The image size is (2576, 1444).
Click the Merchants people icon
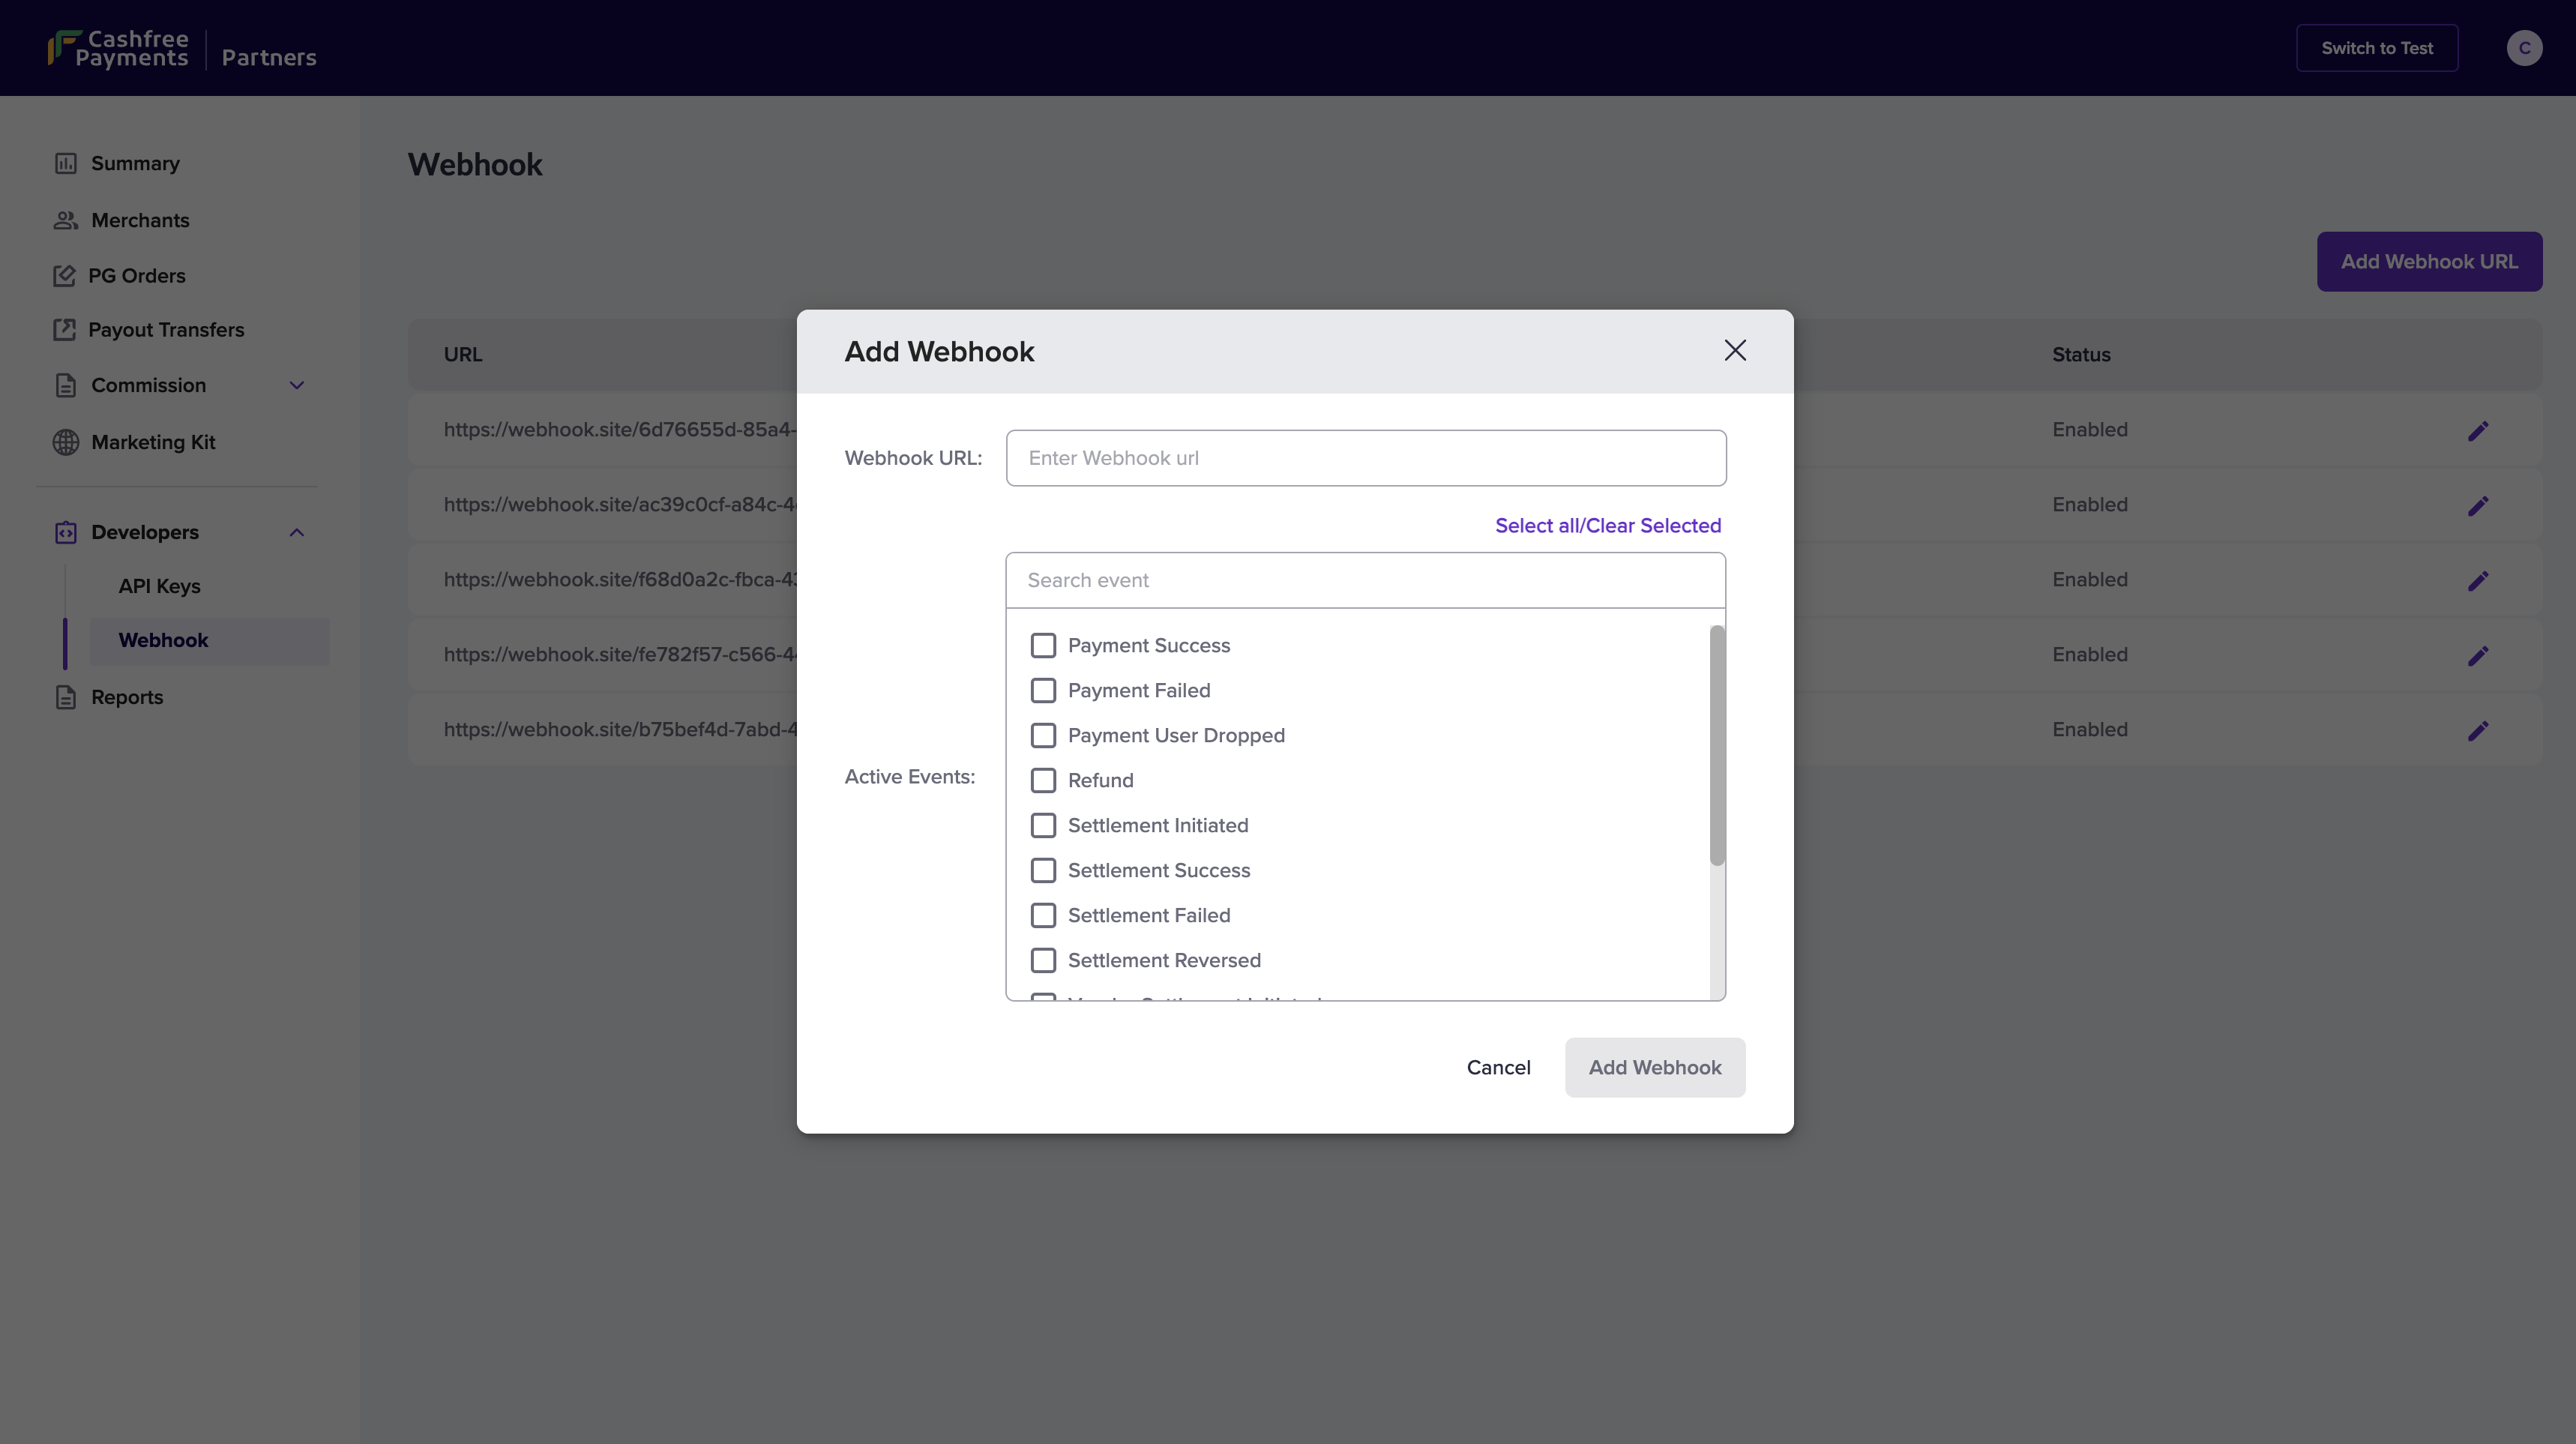coord(66,220)
